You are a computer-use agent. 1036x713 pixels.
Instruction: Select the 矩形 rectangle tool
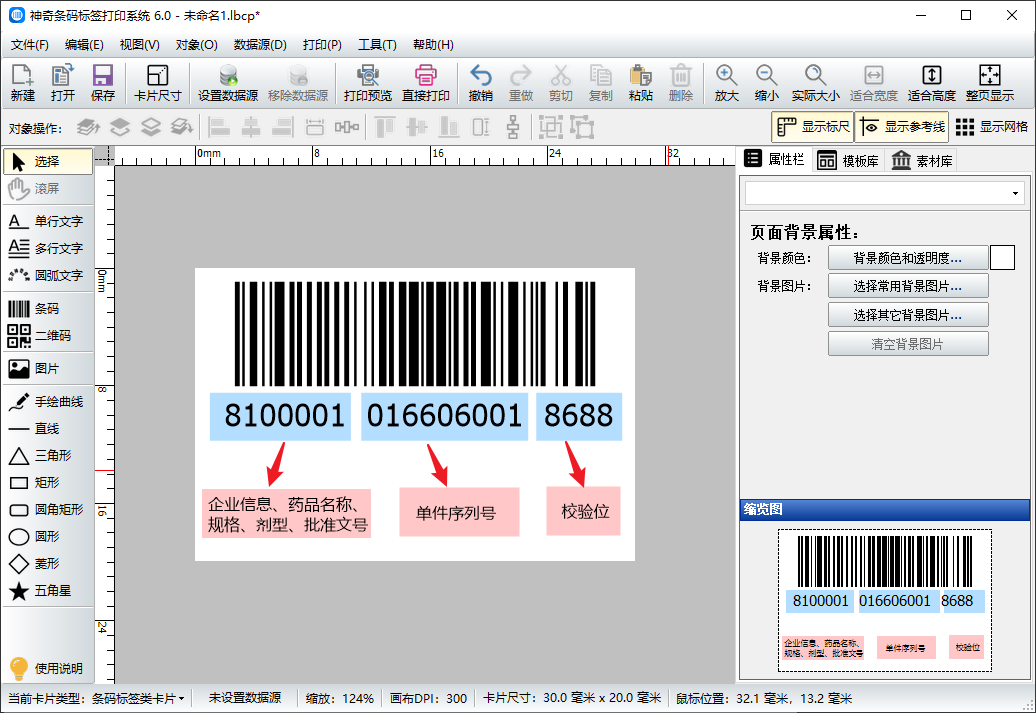(47, 482)
